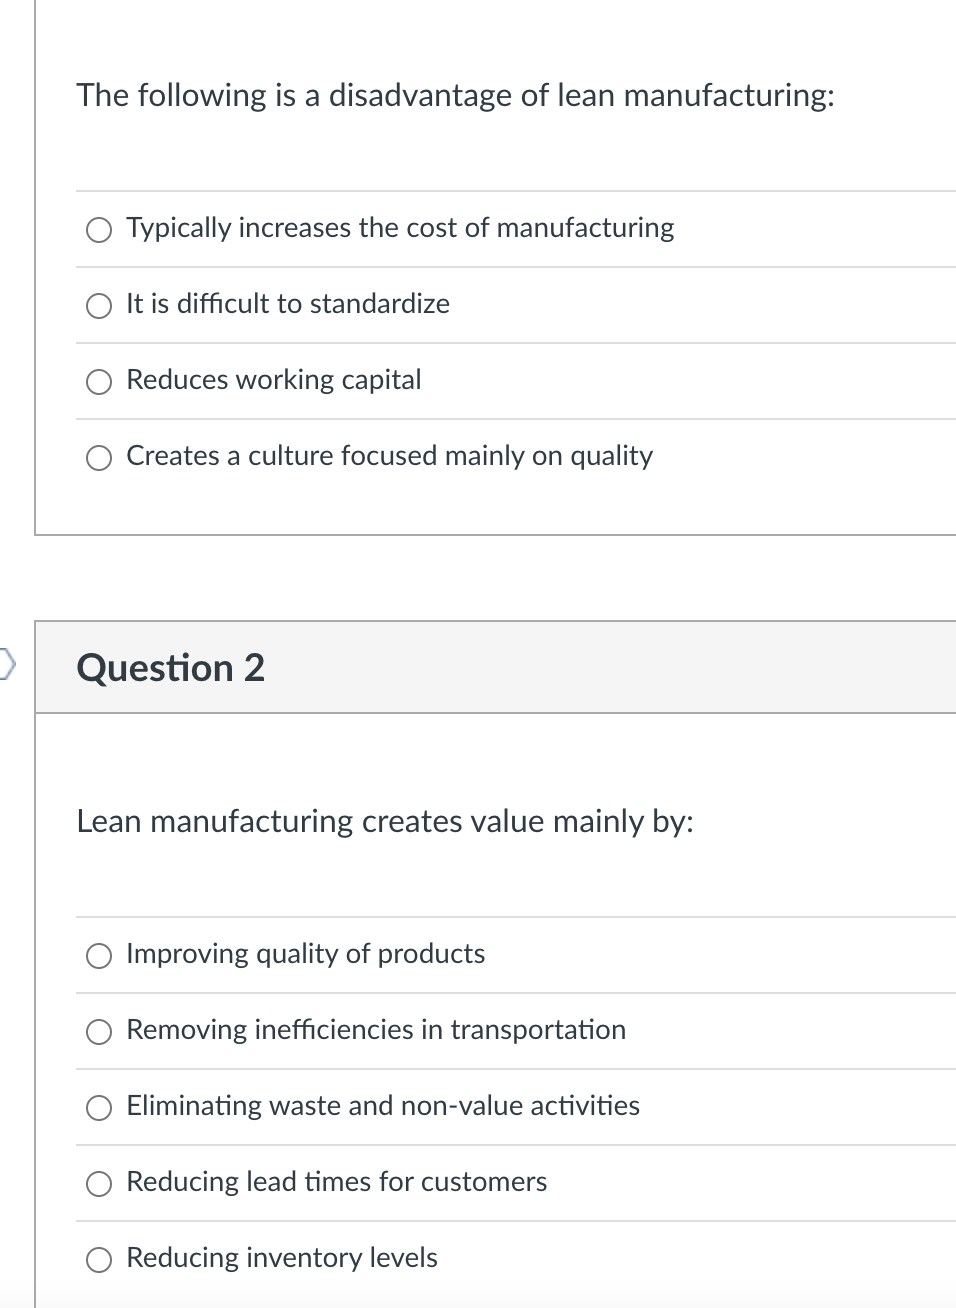Click "Lean manufacturing creates value mainly by" prompt
Image resolution: width=956 pixels, height=1308 pixels.
pos(386,822)
